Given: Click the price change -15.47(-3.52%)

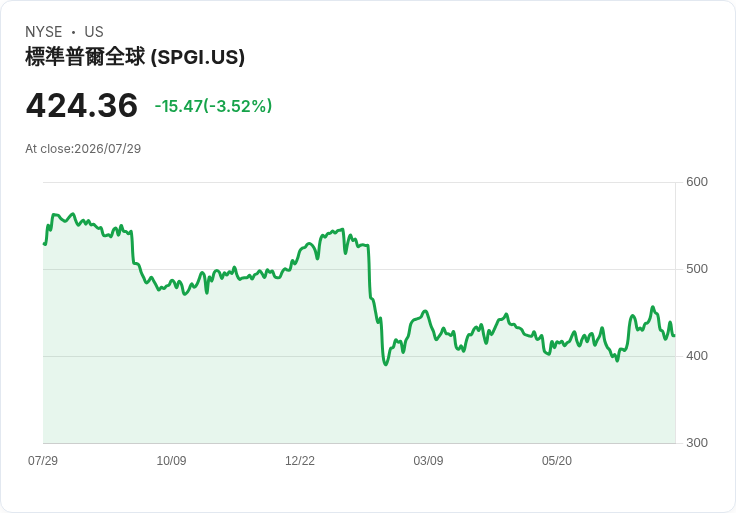Looking at the screenshot, I should pos(213,106).
